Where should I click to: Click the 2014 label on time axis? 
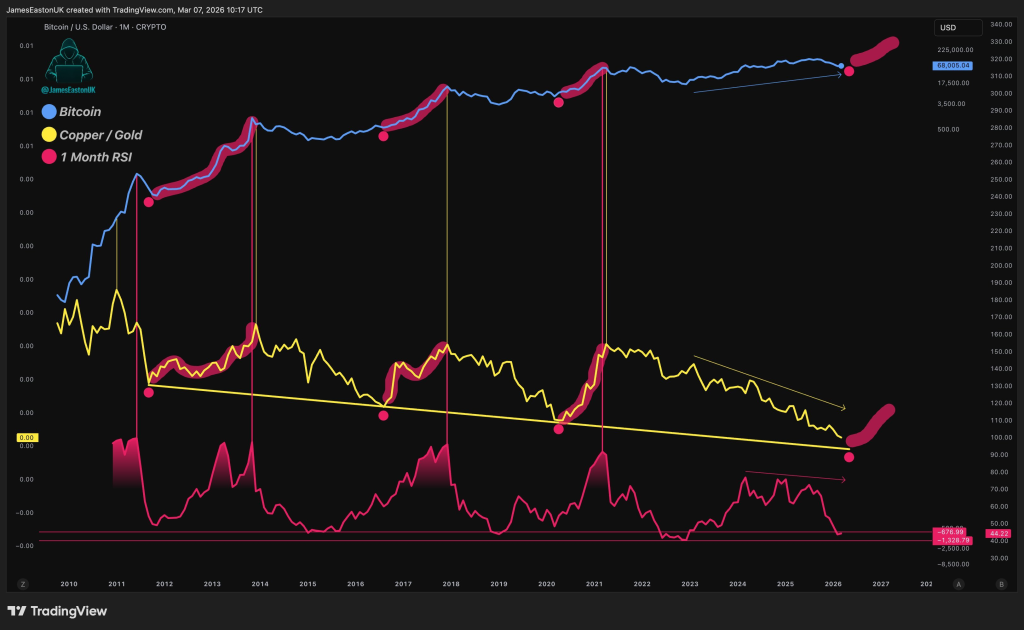tap(259, 583)
